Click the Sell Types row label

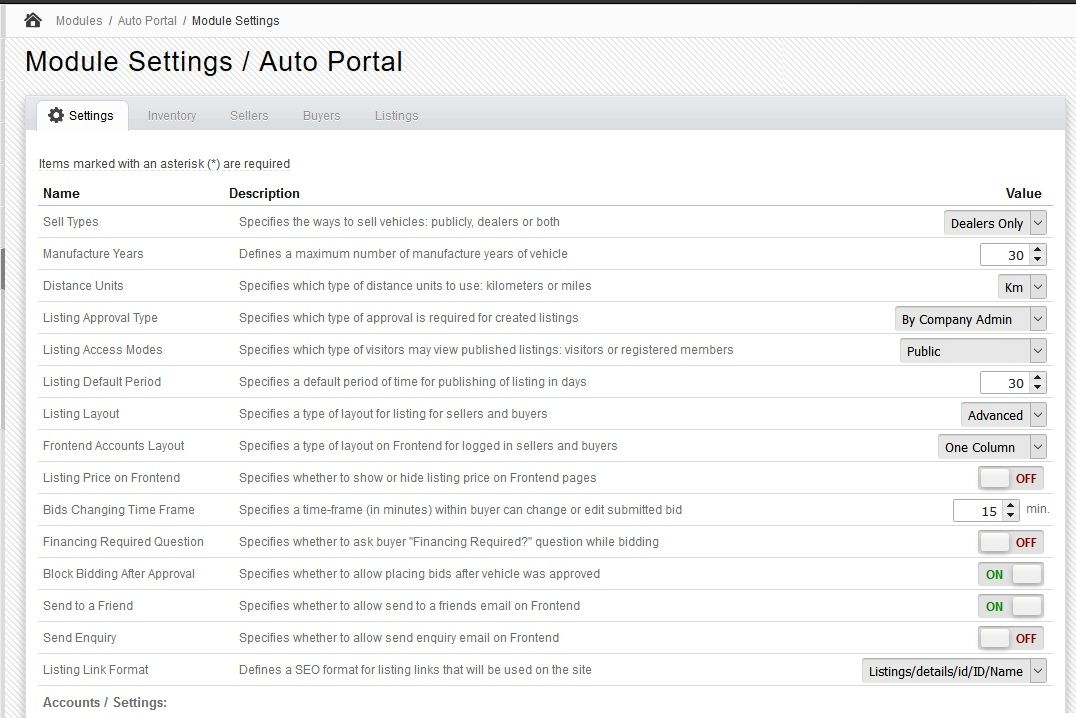pos(71,222)
